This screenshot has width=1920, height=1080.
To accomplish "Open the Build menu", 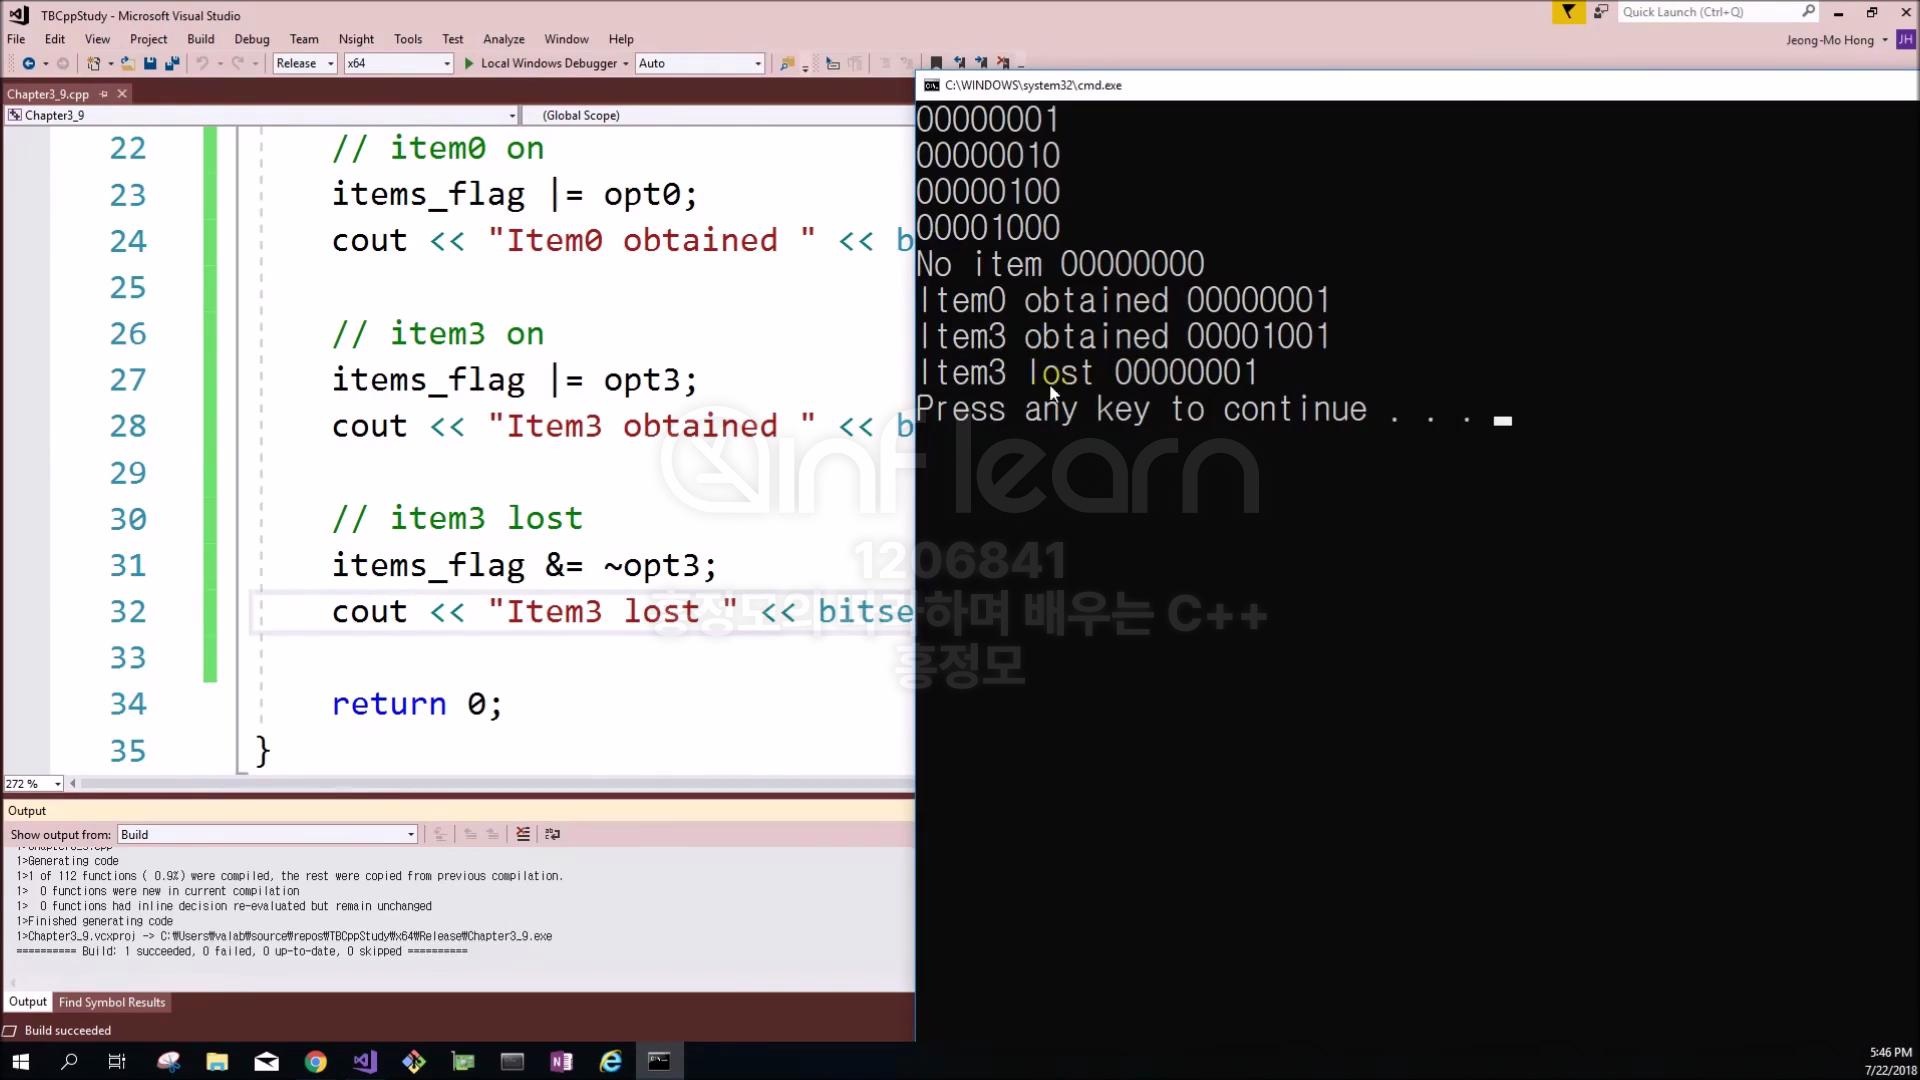I will pyautogui.click(x=200, y=39).
